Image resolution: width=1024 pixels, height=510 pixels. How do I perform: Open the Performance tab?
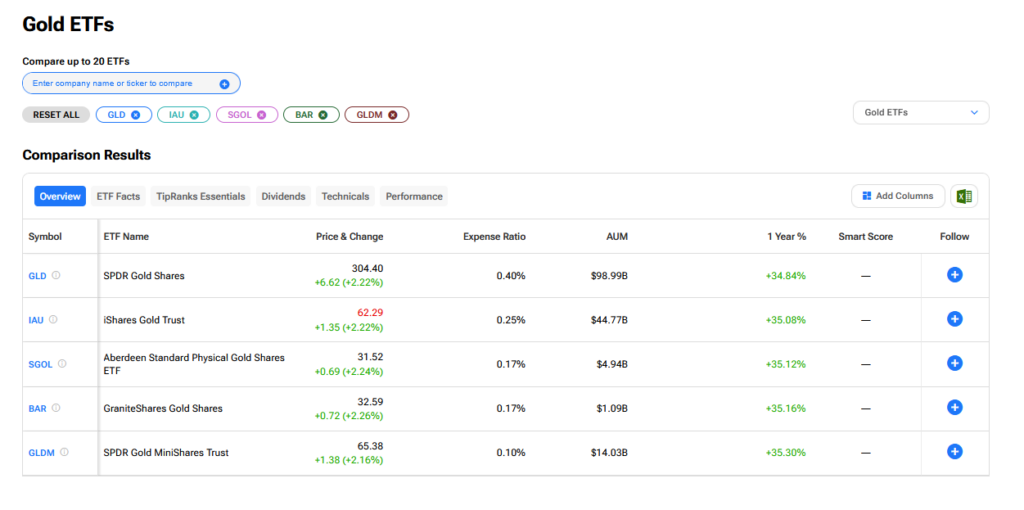pos(414,196)
